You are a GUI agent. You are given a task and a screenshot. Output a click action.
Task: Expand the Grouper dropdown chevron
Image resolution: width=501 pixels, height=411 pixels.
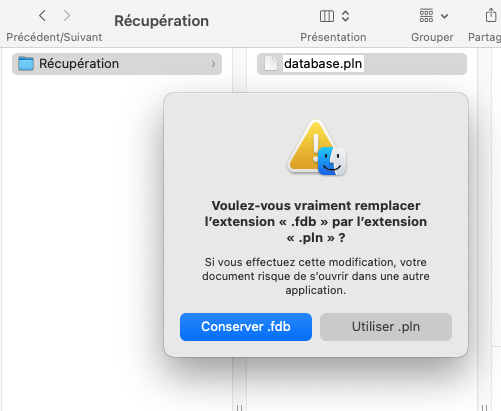pyautogui.click(x=444, y=16)
